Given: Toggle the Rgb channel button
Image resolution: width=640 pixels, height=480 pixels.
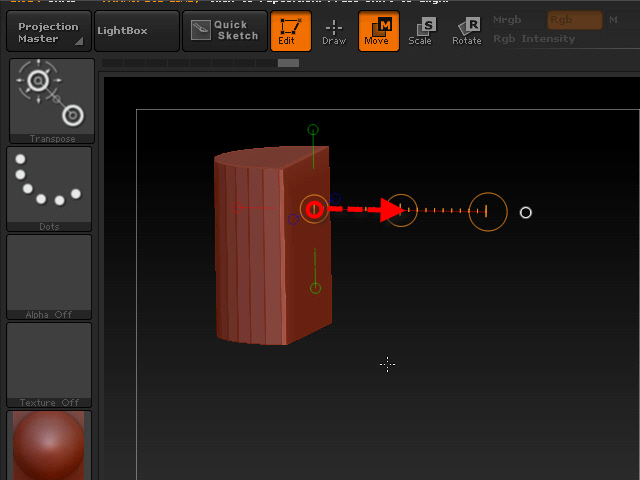Looking at the screenshot, I should point(574,20).
